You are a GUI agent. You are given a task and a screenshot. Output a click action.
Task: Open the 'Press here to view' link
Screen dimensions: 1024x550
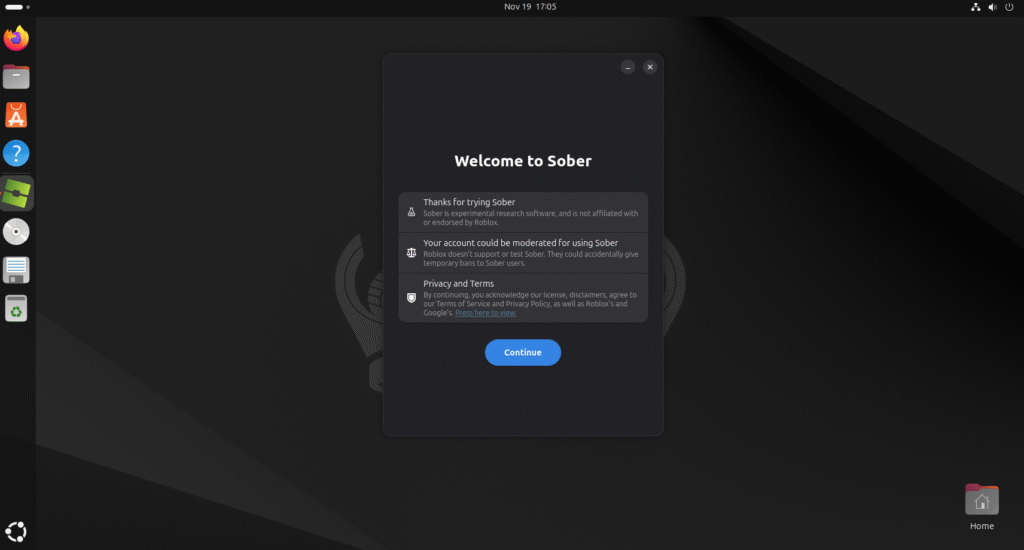485,313
